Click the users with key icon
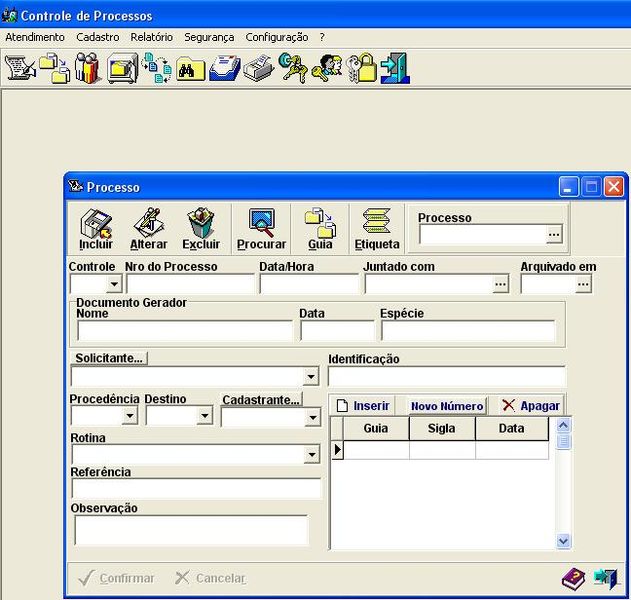 pyautogui.click(x=327, y=68)
